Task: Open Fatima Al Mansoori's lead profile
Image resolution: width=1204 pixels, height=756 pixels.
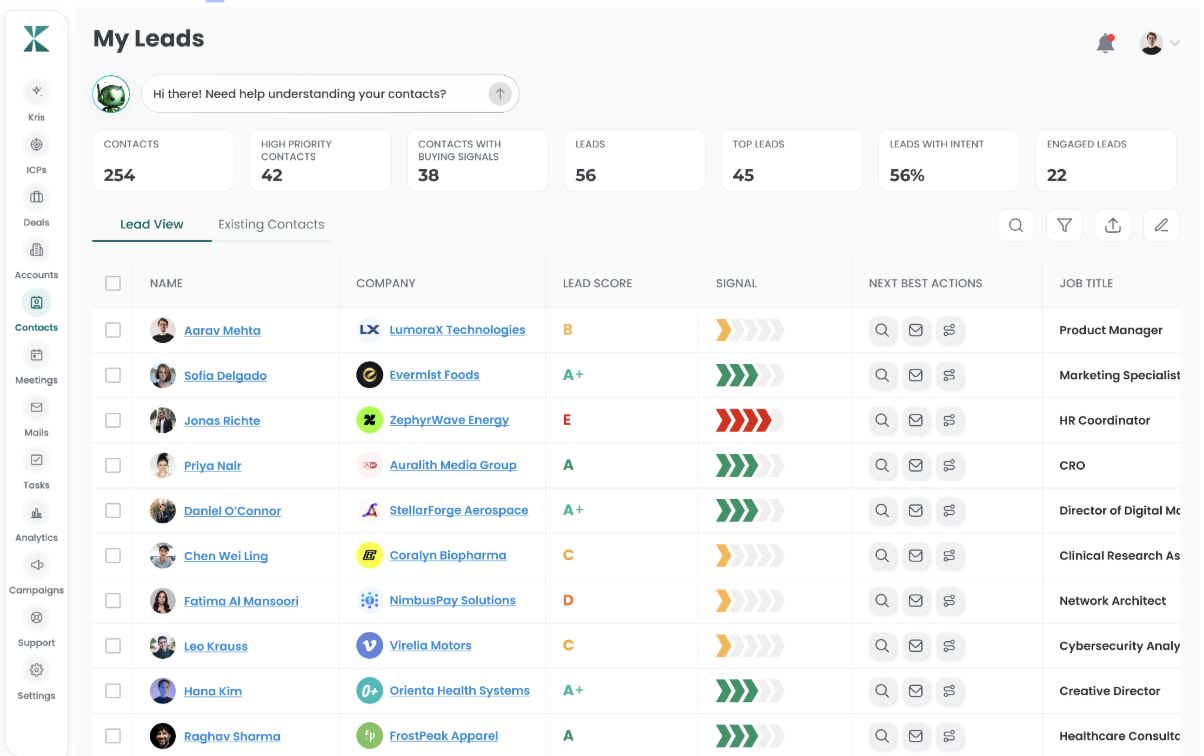Action: [x=241, y=601]
